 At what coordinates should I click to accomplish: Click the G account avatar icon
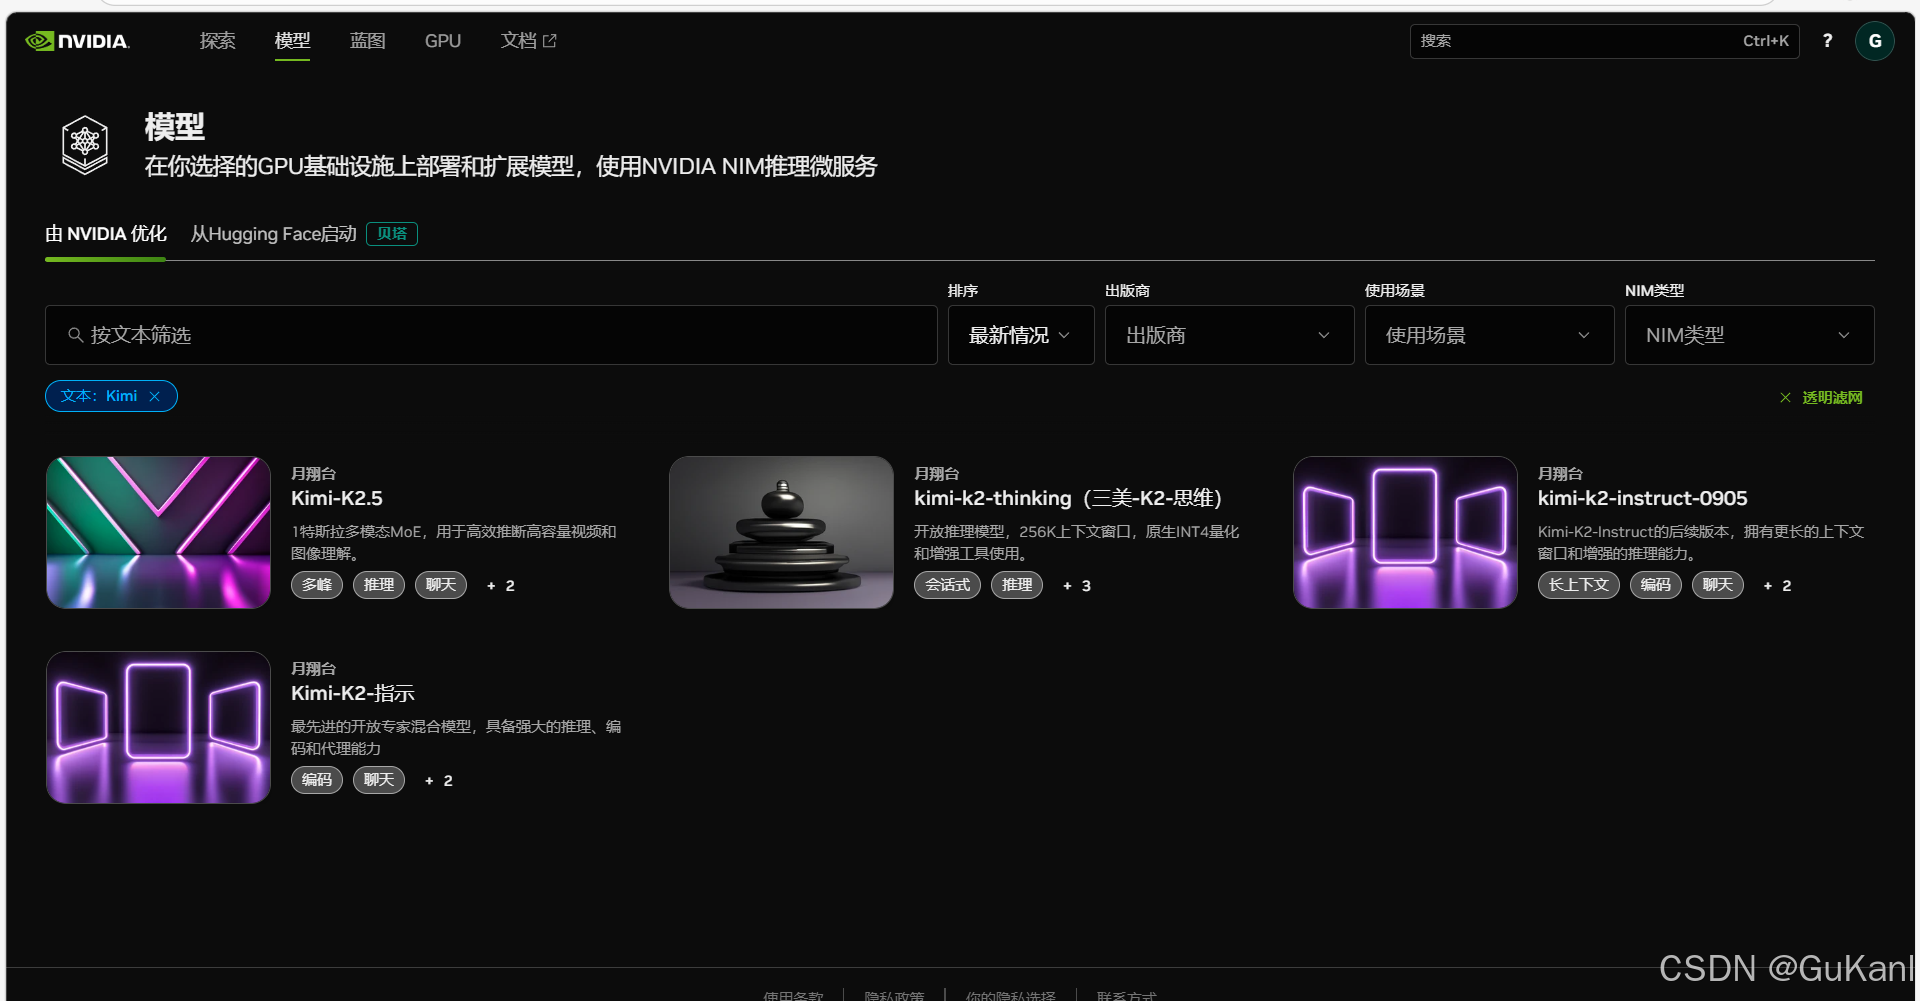[1875, 41]
